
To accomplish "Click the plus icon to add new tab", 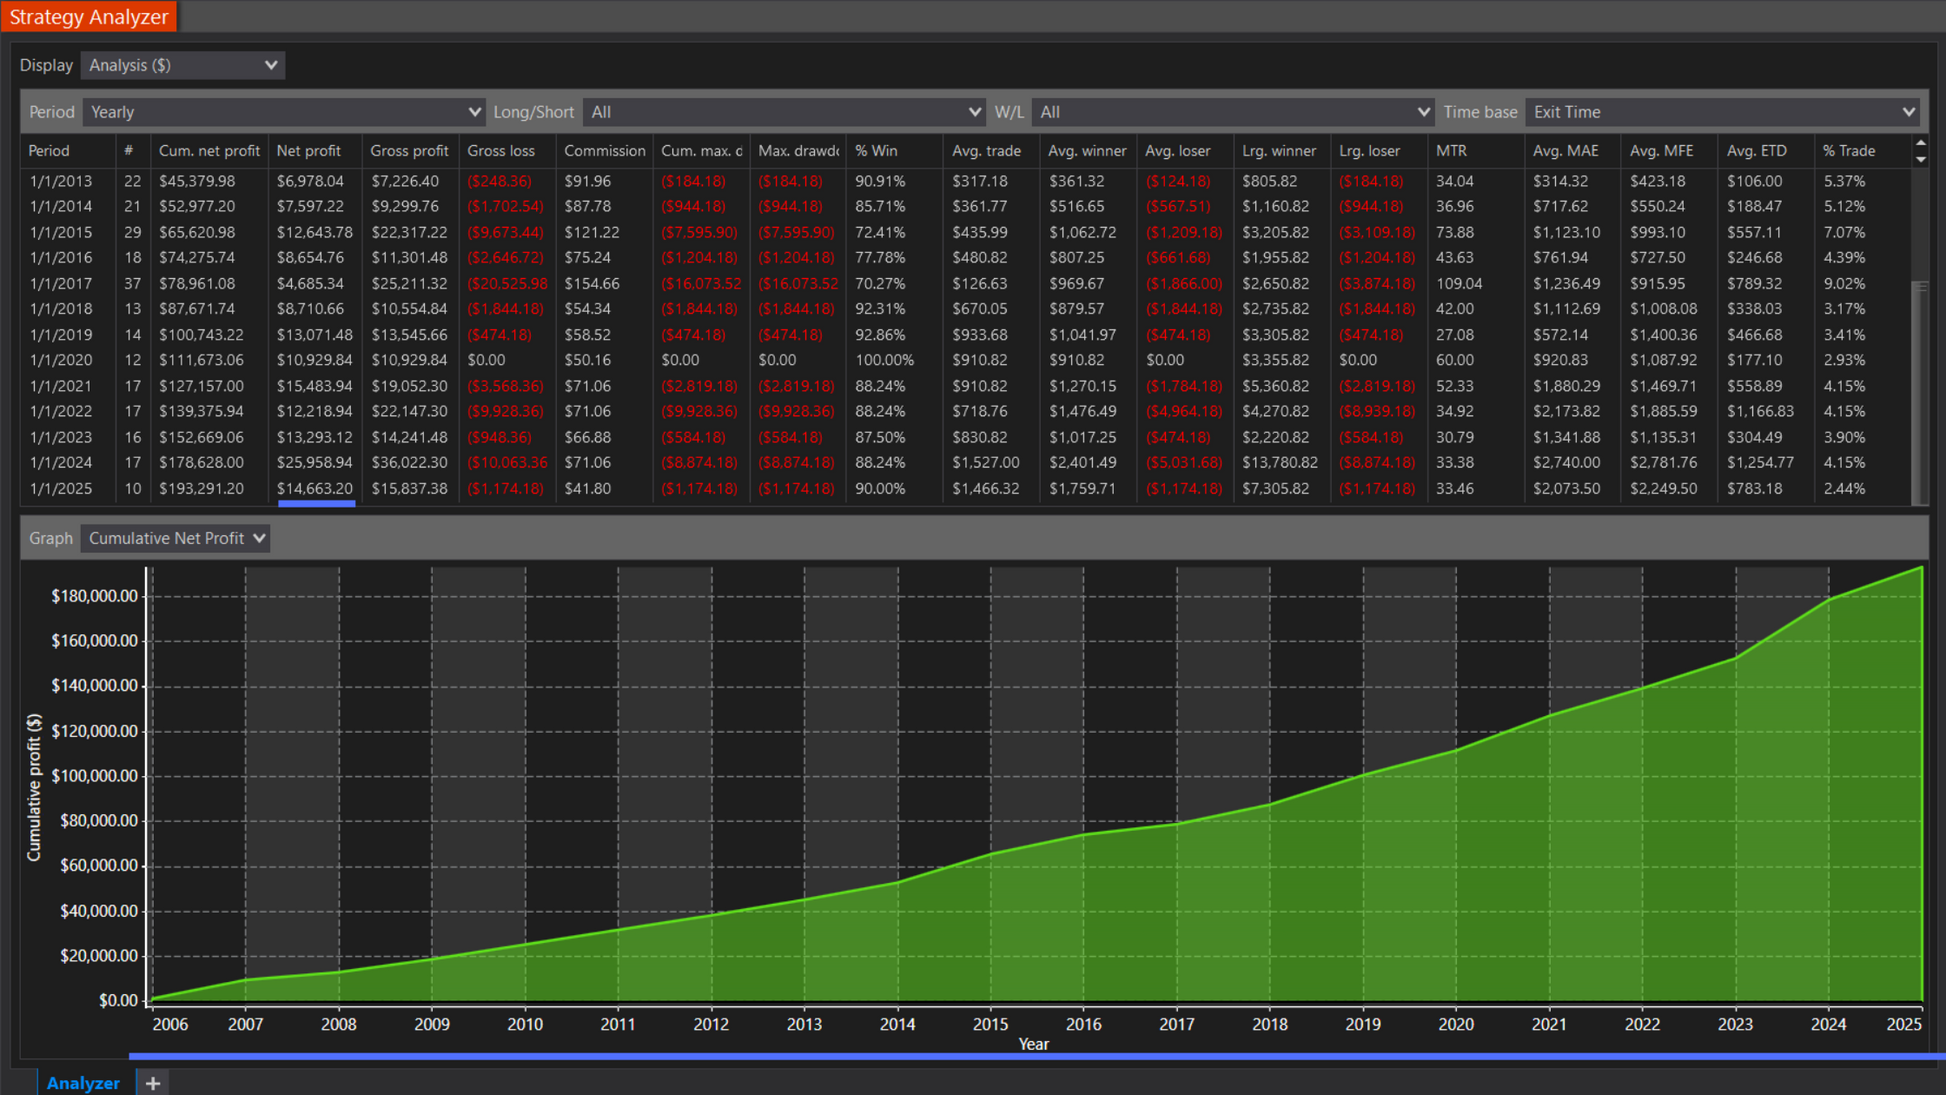I will tap(153, 1083).
